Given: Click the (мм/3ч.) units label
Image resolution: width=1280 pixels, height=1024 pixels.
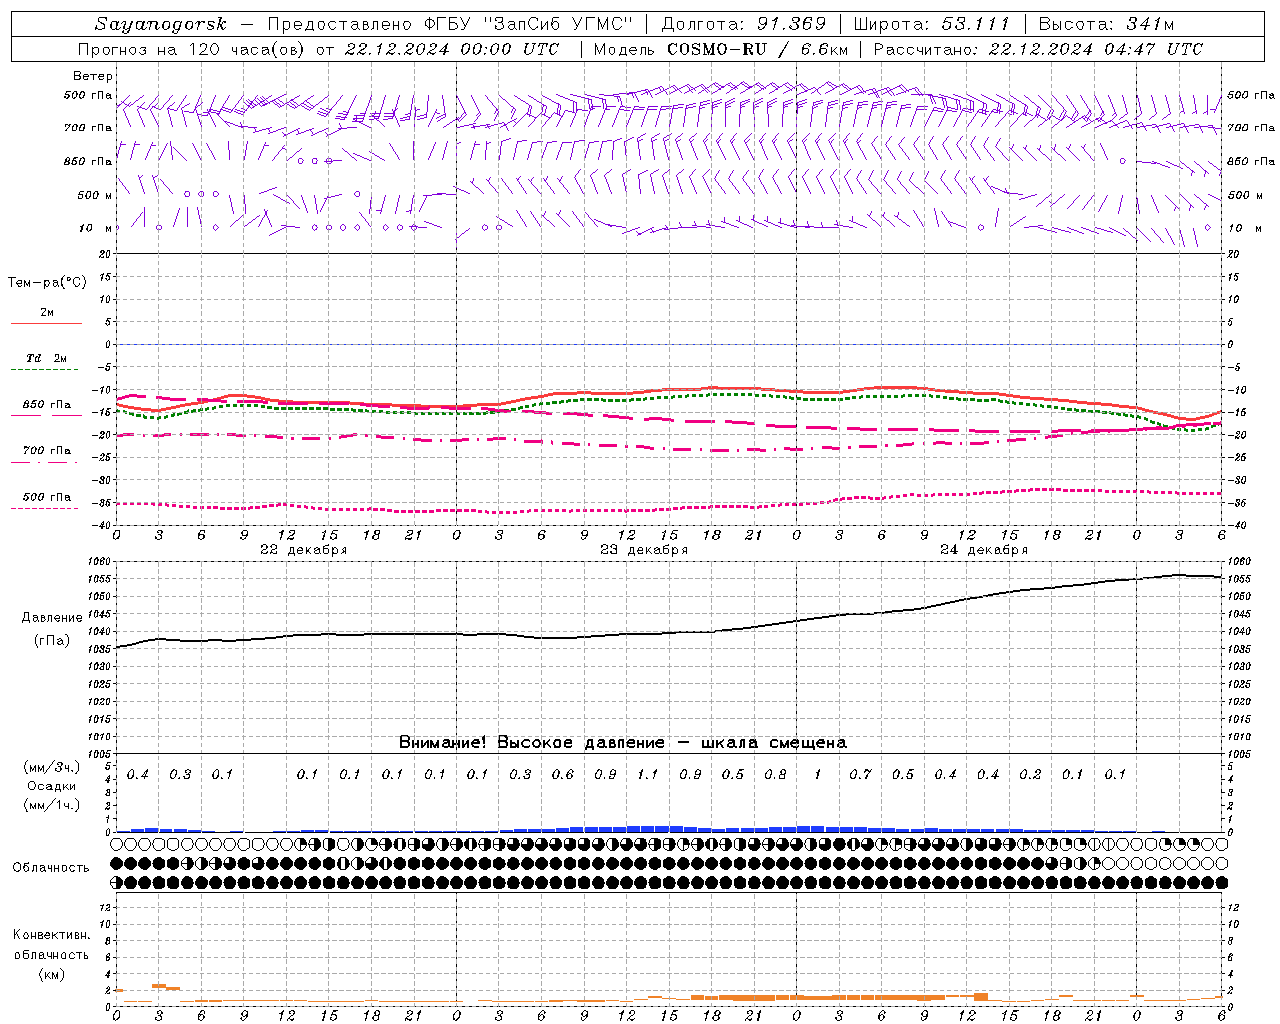Looking at the screenshot, I should (51, 768).
